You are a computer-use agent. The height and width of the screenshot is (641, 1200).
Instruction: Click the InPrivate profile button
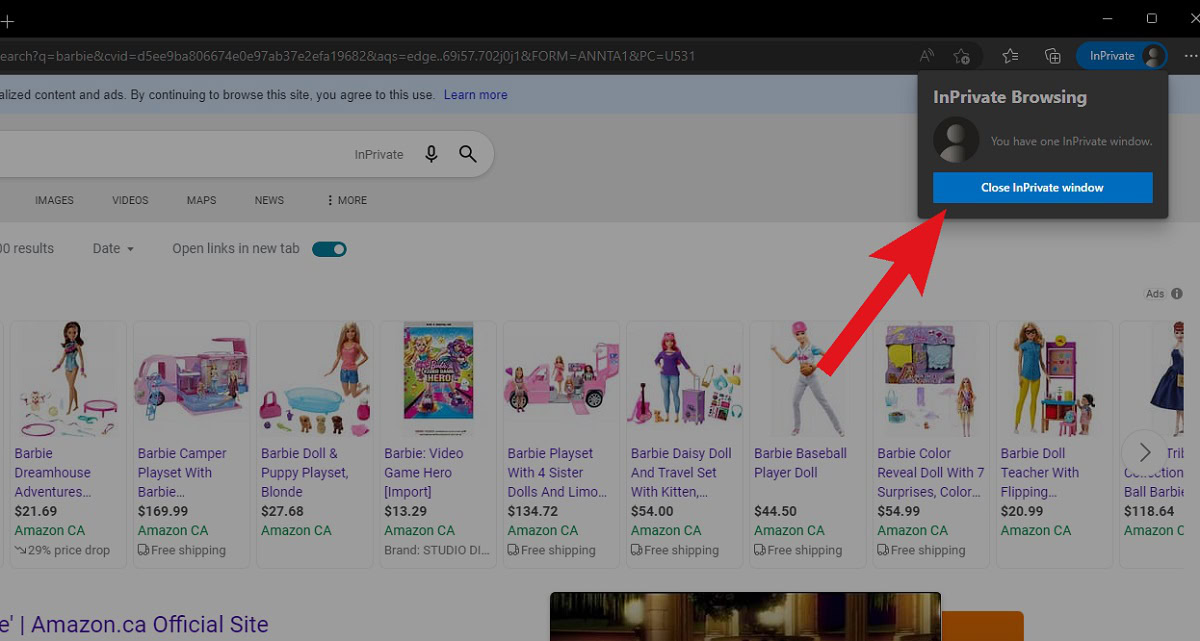[1122, 56]
